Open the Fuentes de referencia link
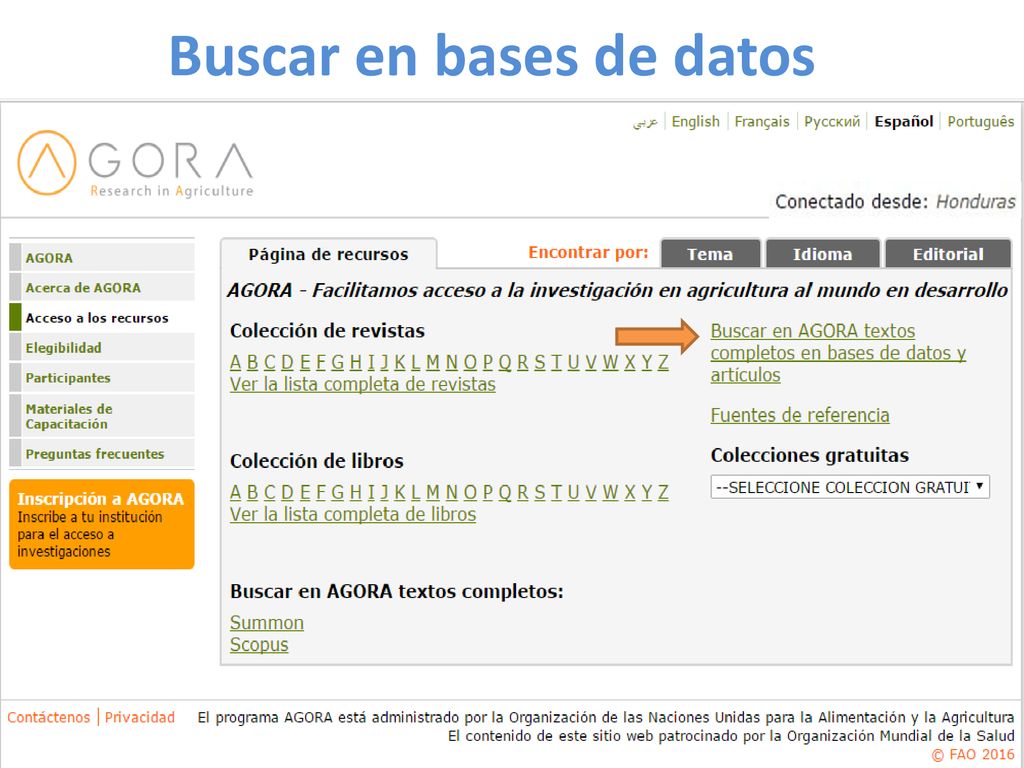Viewport: 1024px width, 768px height. pyautogui.click(x=800, y=415)
